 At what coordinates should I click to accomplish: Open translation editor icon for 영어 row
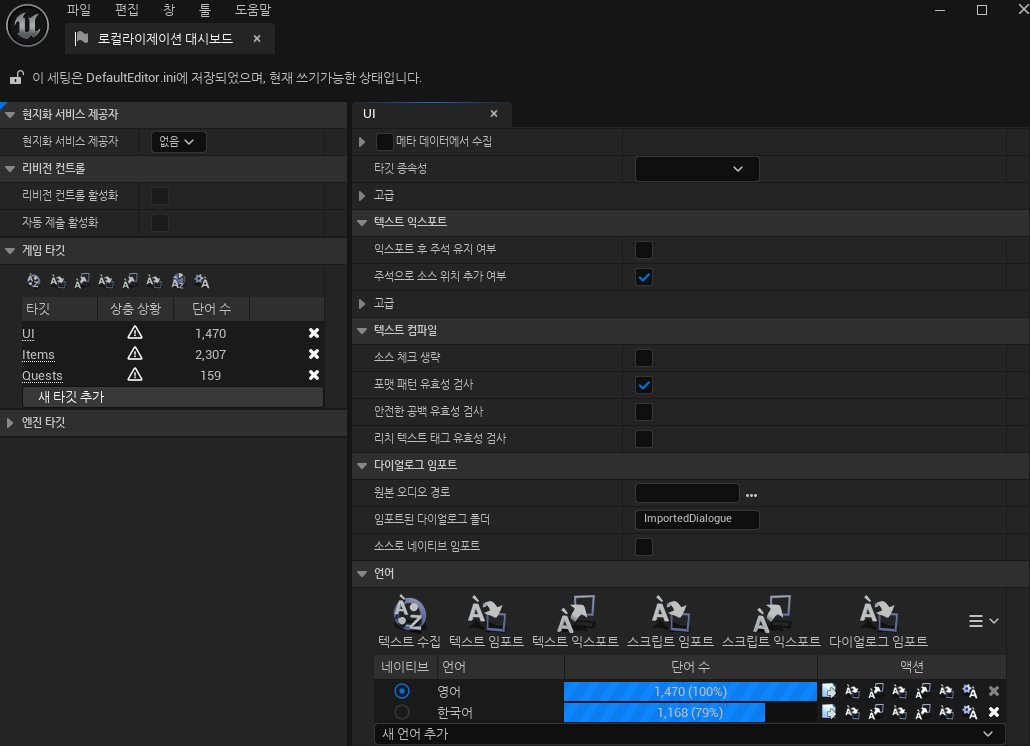(x=829, y=691)
